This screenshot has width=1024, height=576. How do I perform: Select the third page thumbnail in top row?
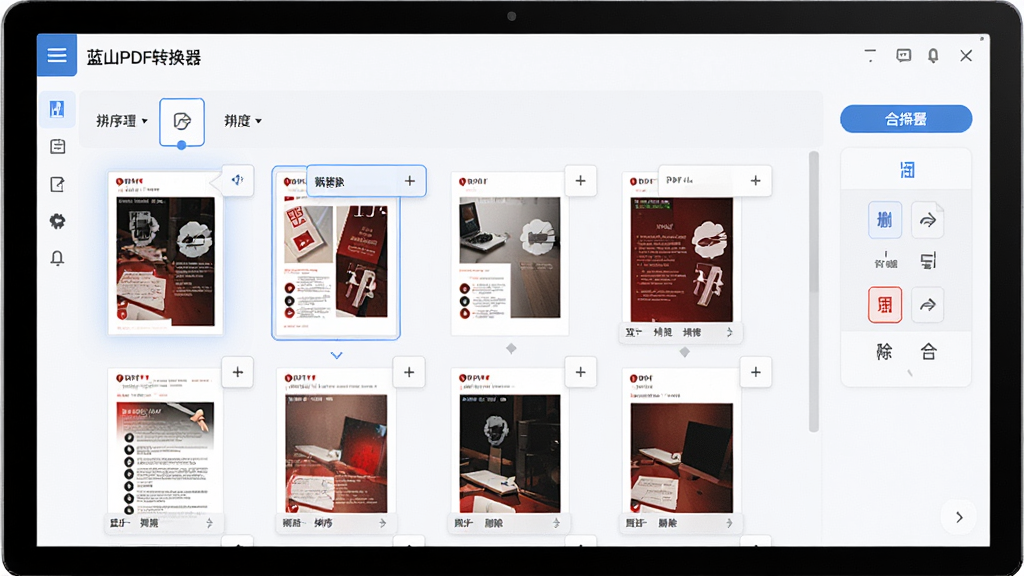pyautogui.click(x=509, y=253)
